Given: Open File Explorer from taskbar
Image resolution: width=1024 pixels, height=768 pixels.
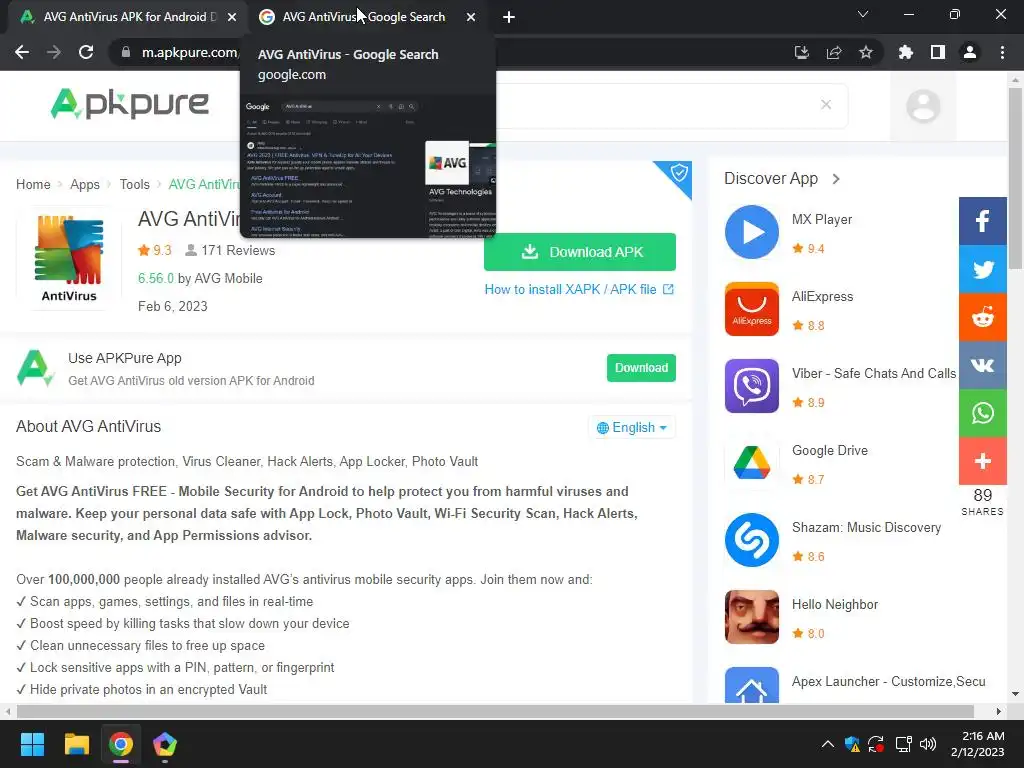Looking at the screenshot, I should pyautogui.click(x=76, y=744).
